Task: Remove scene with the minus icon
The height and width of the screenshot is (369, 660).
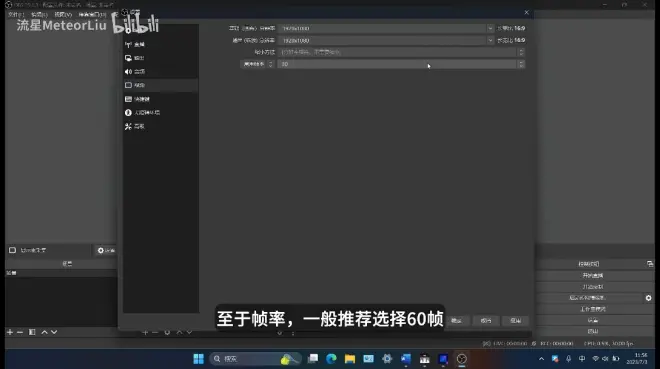Action: point(20,332)
